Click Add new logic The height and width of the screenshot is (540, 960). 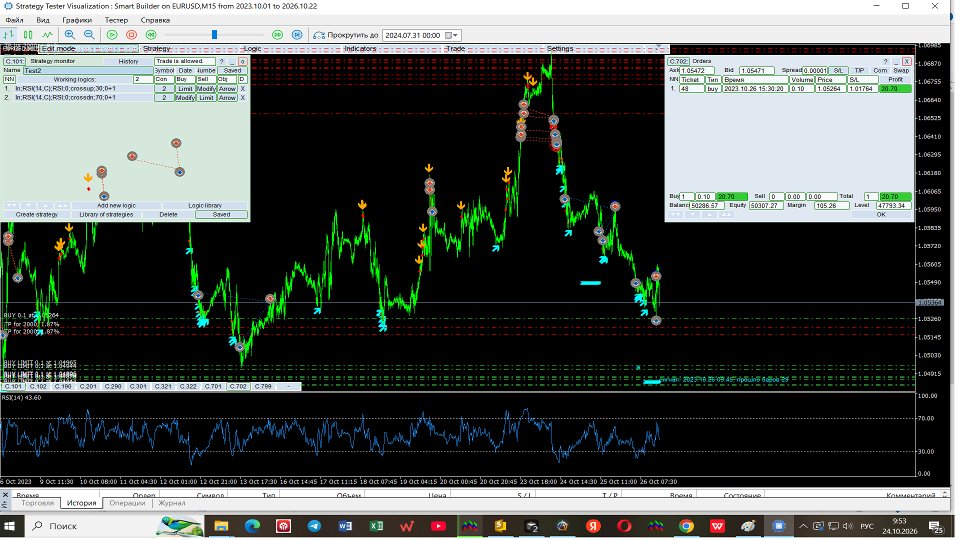[116, 206]
